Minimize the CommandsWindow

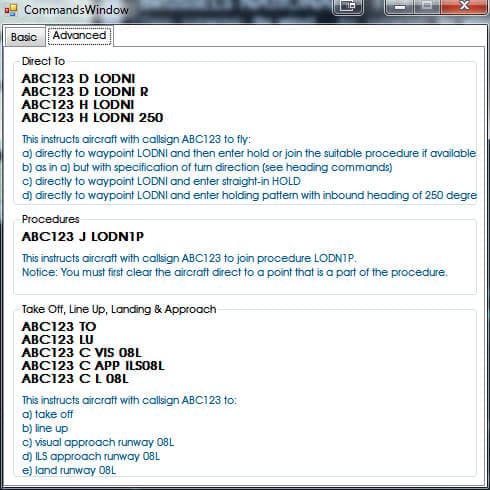point(400,7)
